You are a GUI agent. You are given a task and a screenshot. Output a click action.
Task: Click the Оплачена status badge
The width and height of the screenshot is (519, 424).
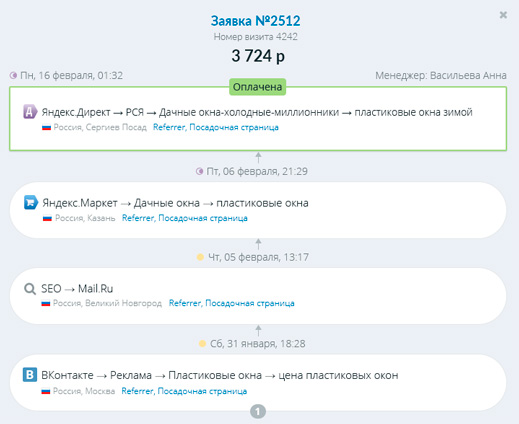257,87
